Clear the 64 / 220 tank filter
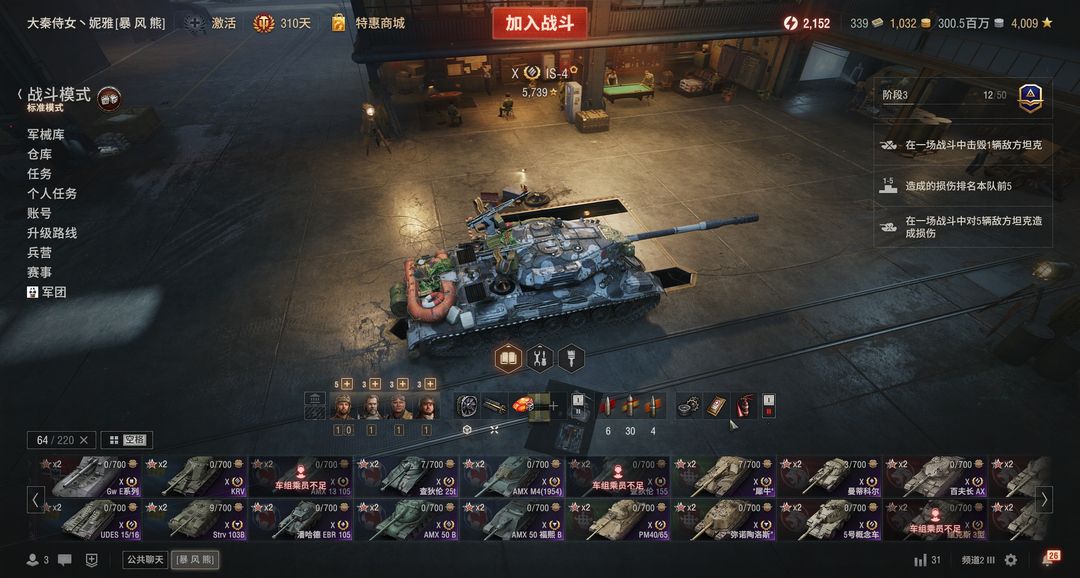 [x=84, y=440]
